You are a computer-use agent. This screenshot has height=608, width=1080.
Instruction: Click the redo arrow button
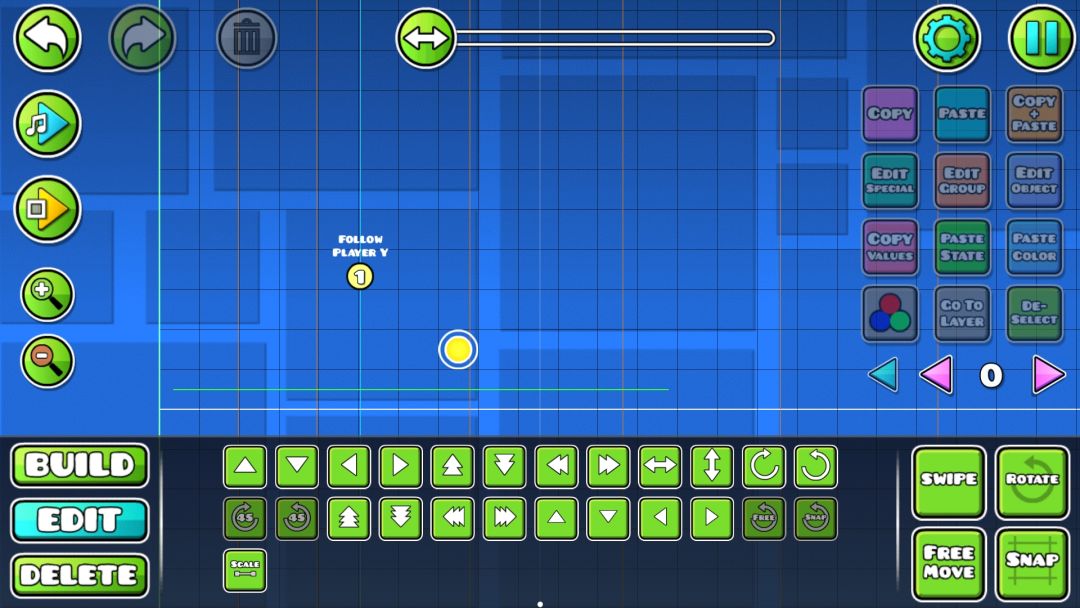(143, 38)
